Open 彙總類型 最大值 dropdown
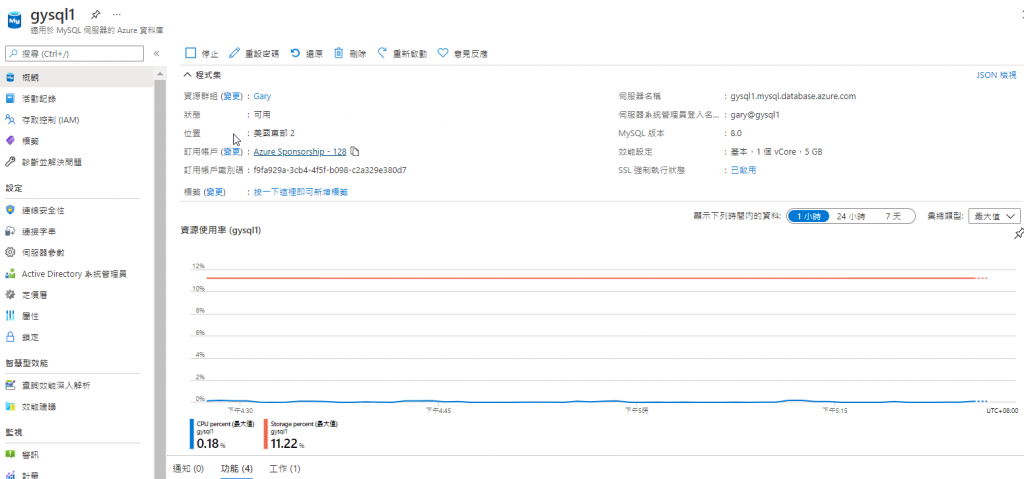The image size is (1024, 479). [x=994, y=216]
